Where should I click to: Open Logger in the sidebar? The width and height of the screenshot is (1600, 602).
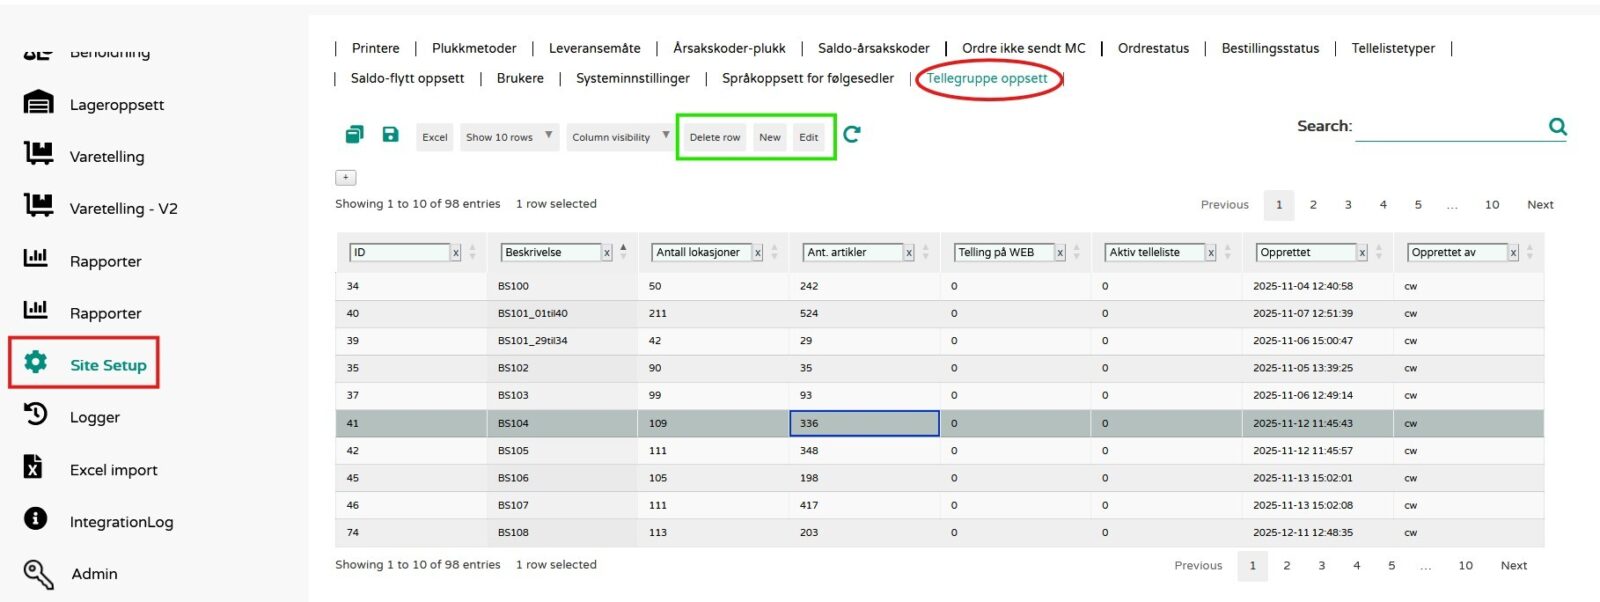point(94,417)
